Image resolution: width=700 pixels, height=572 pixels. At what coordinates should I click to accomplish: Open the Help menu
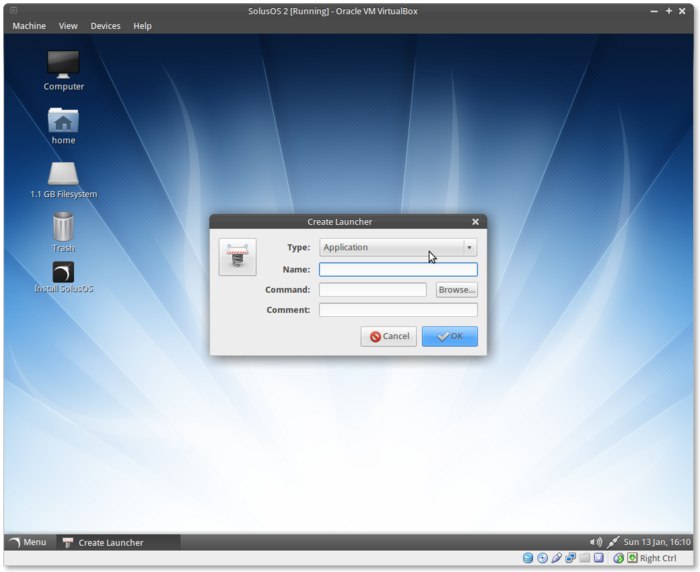[x=142, y=26]
